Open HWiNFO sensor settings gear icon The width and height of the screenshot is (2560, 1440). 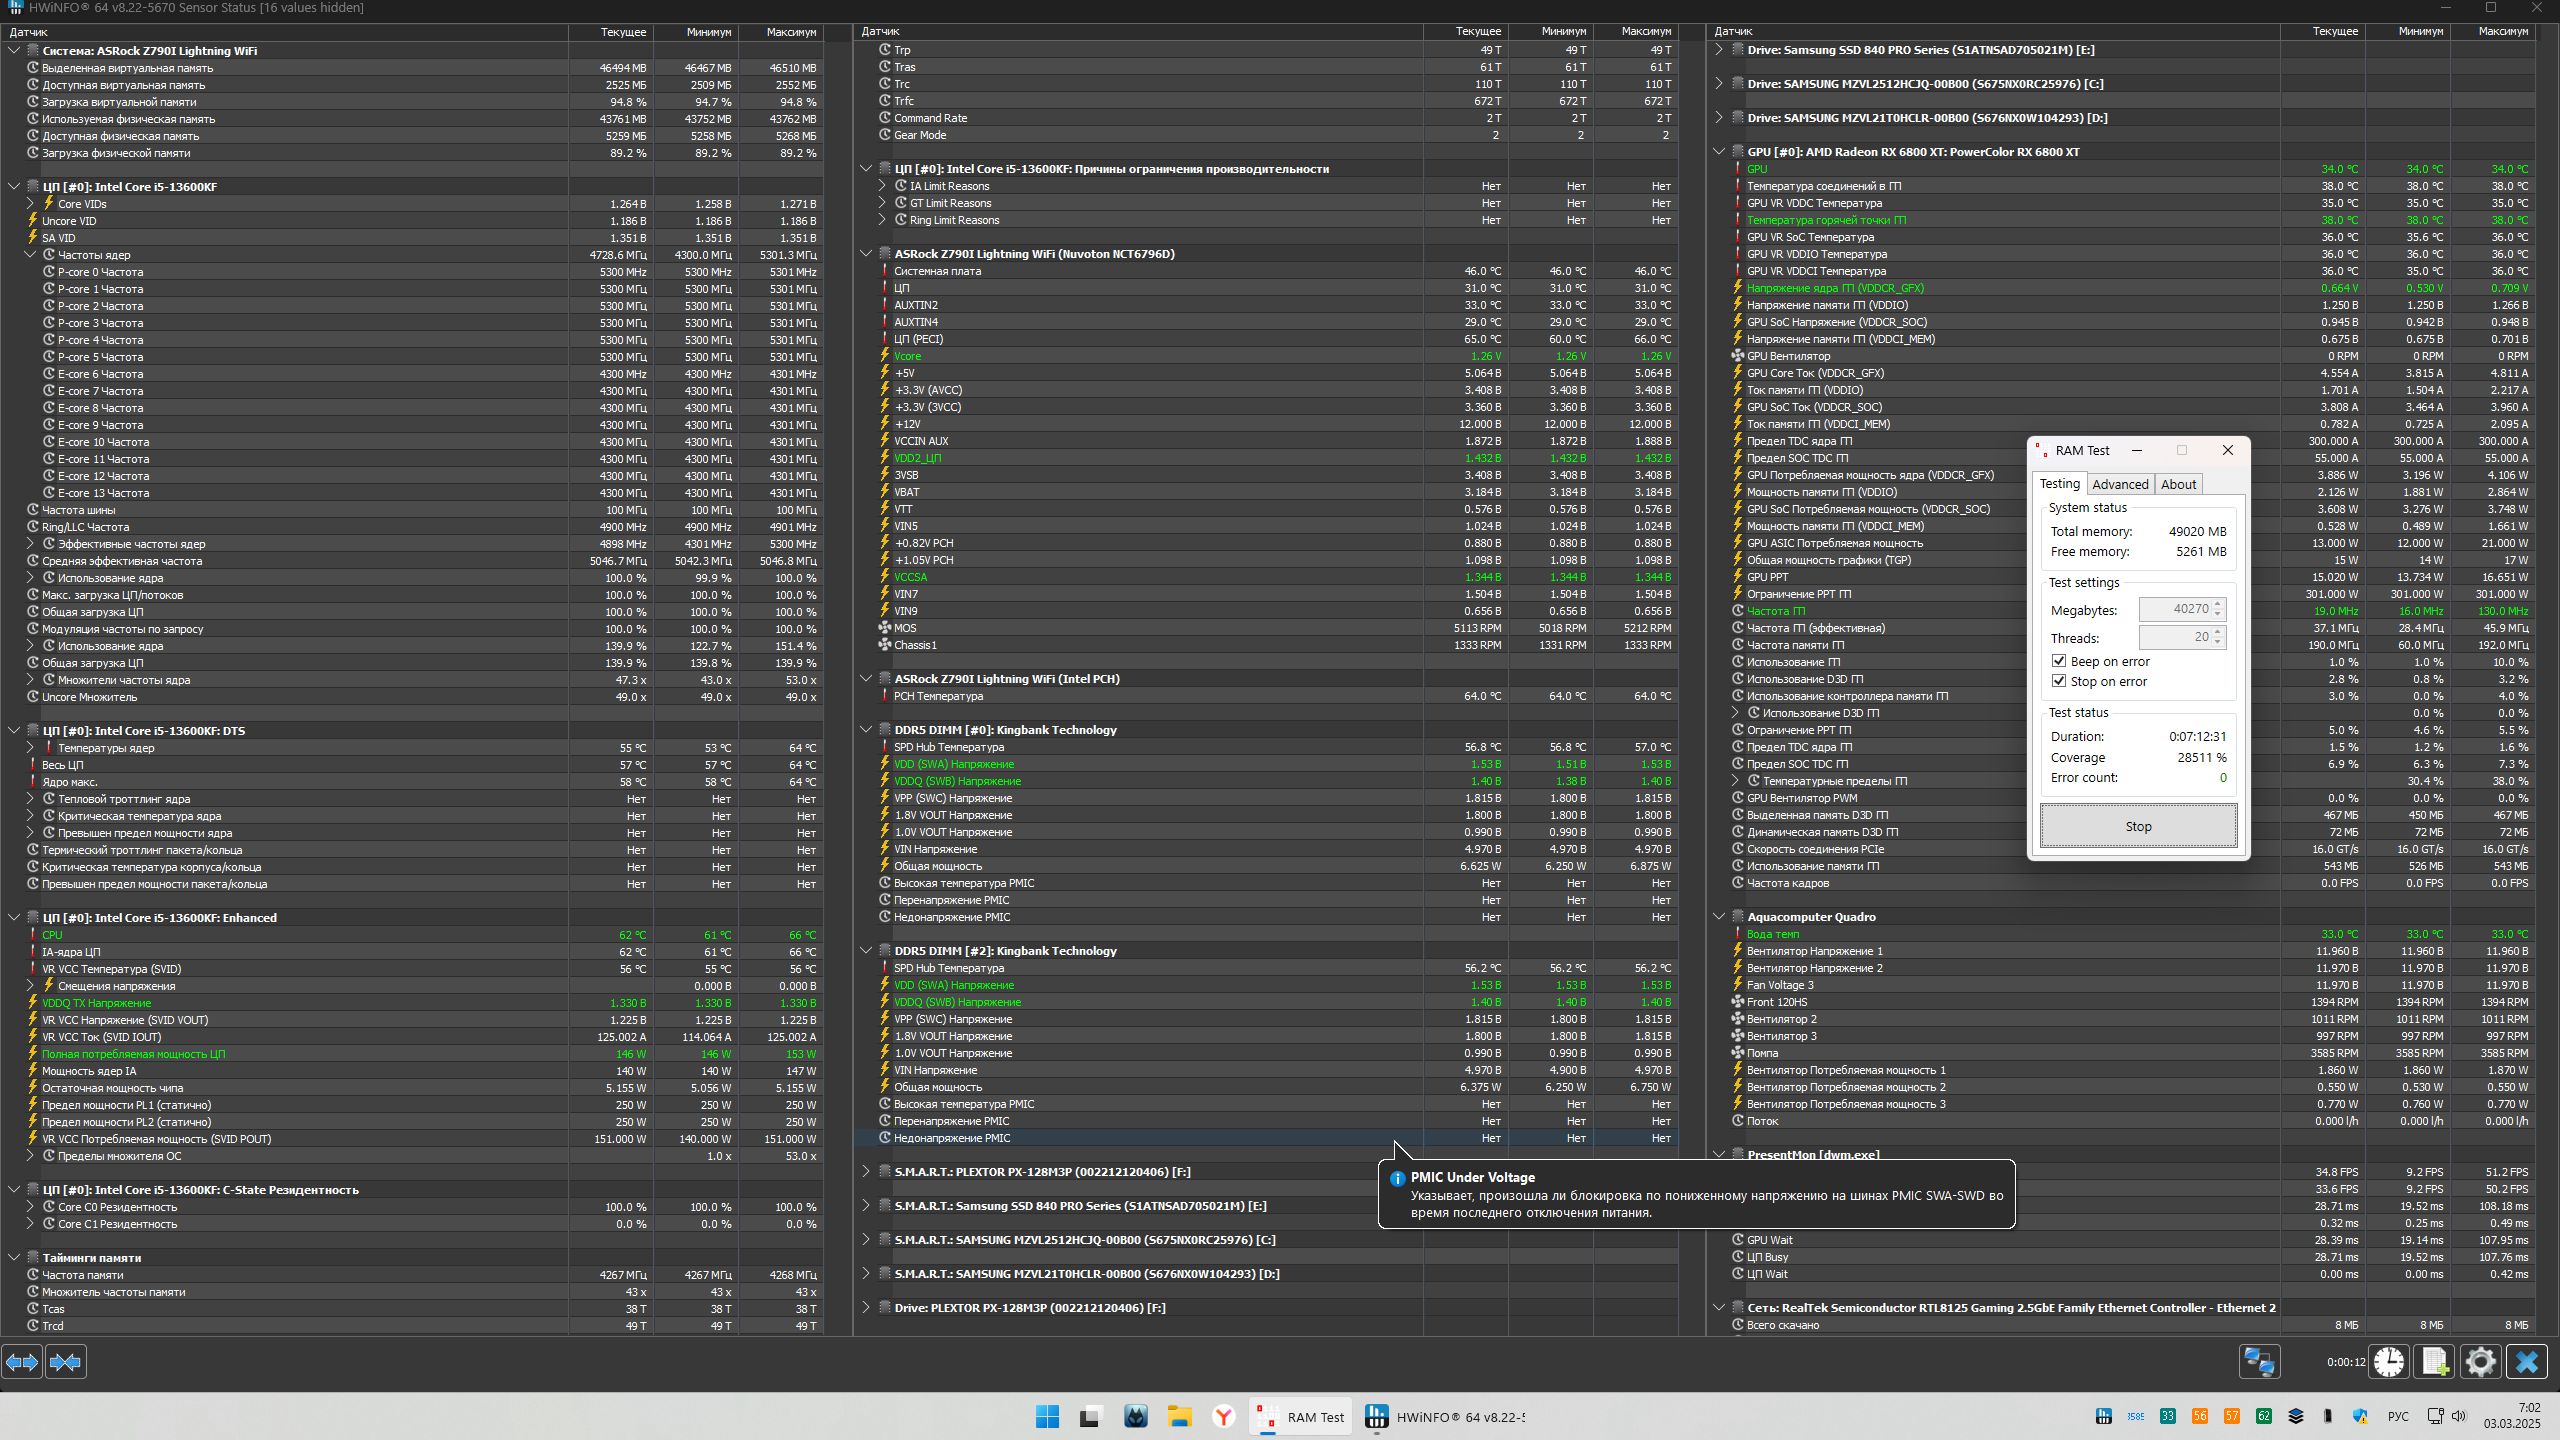tap(2481, 1362)
